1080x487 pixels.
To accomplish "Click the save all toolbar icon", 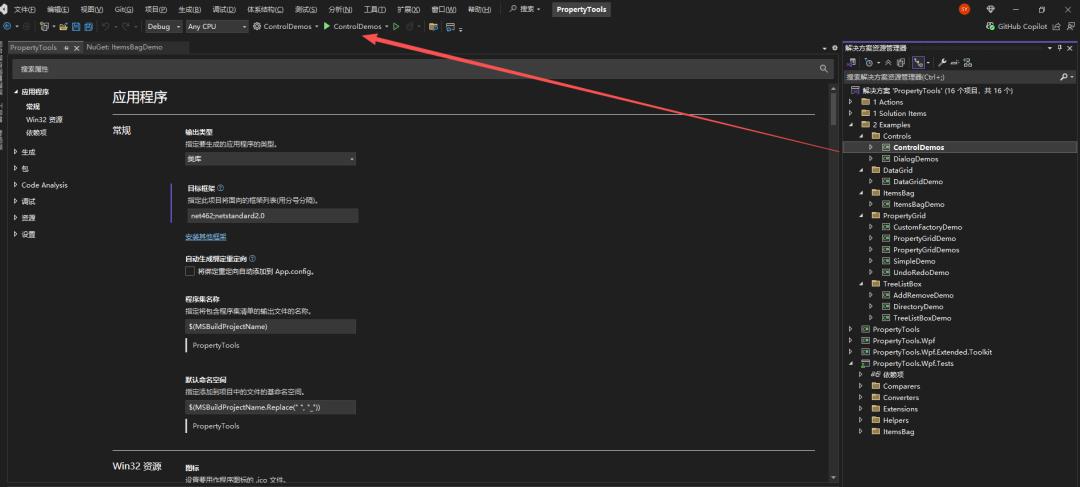I will point(88,26).
